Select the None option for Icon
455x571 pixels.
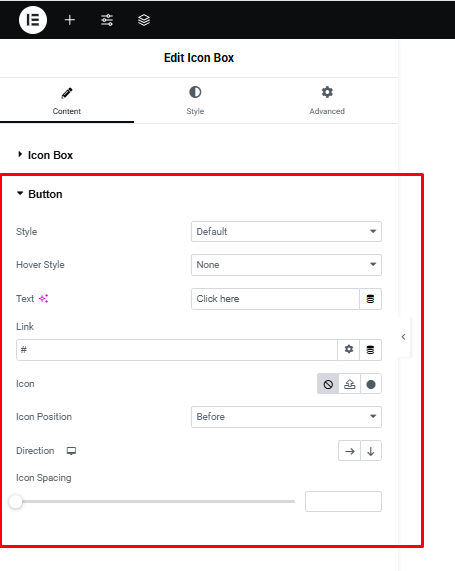coord(328,384)
